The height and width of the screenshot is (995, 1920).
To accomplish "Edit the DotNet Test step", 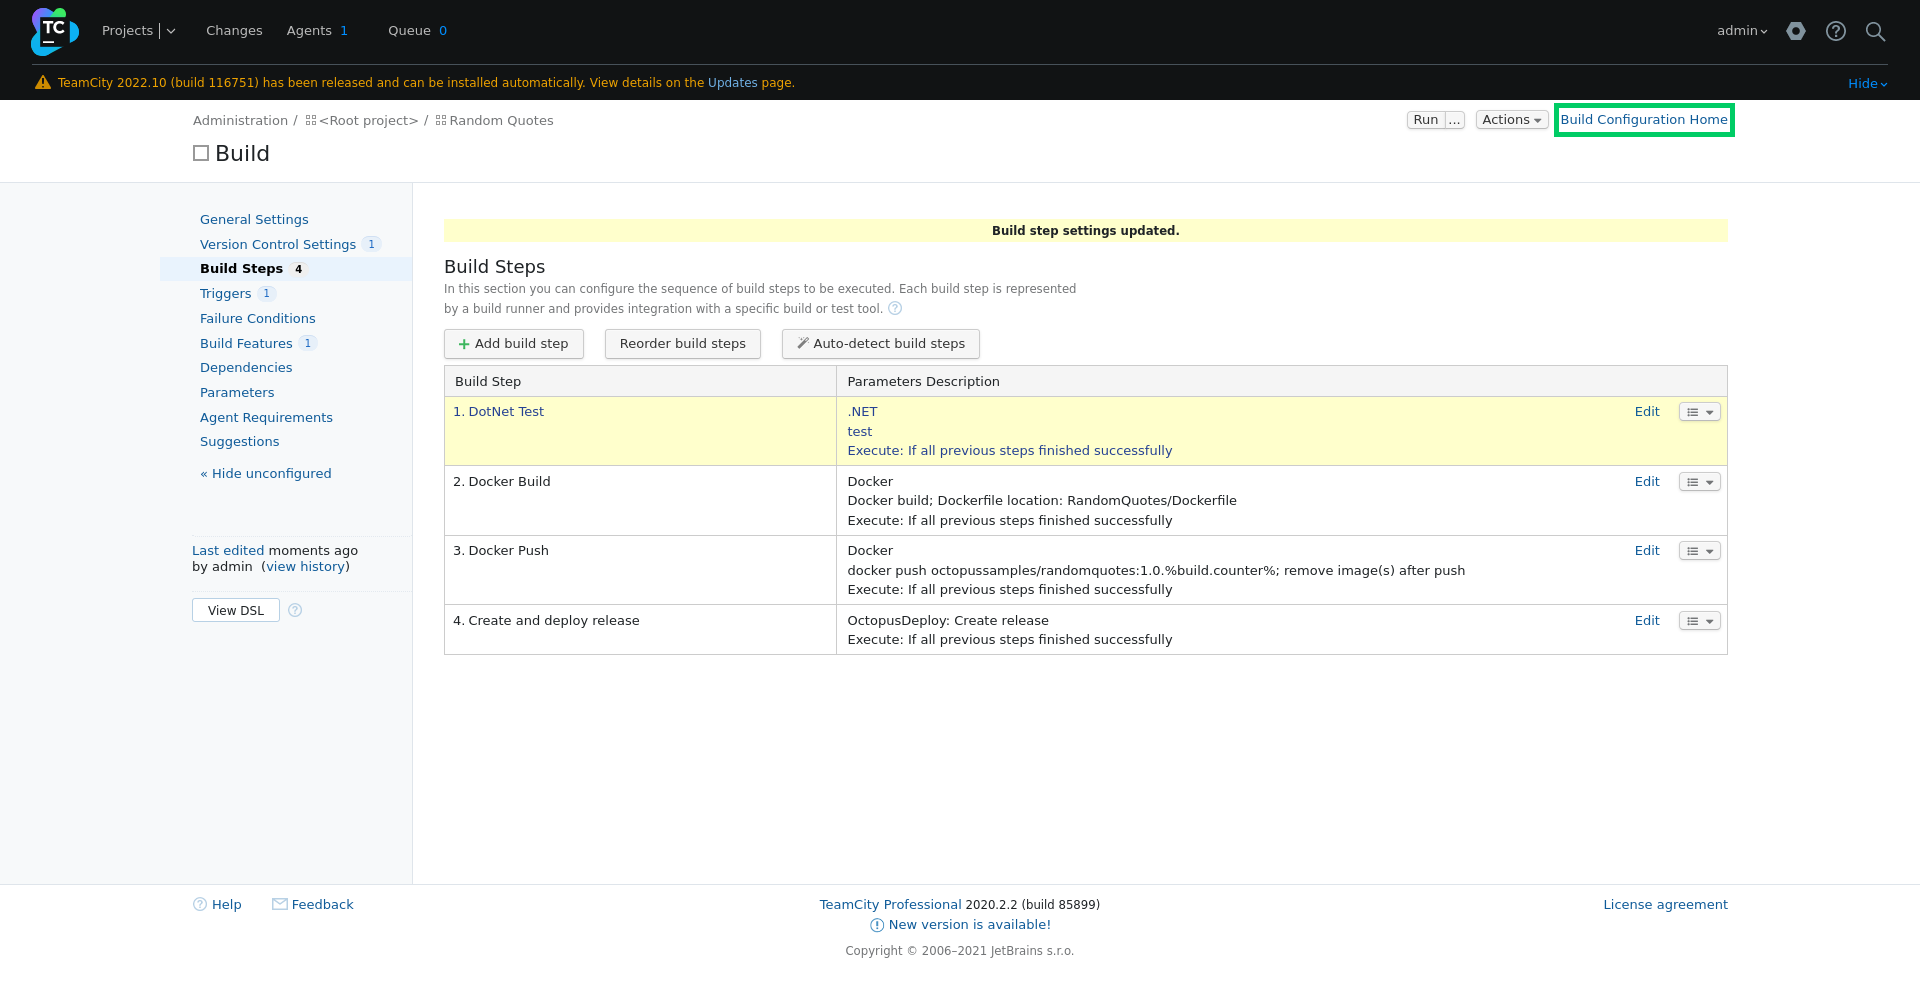I will [x=1647, y=412].
